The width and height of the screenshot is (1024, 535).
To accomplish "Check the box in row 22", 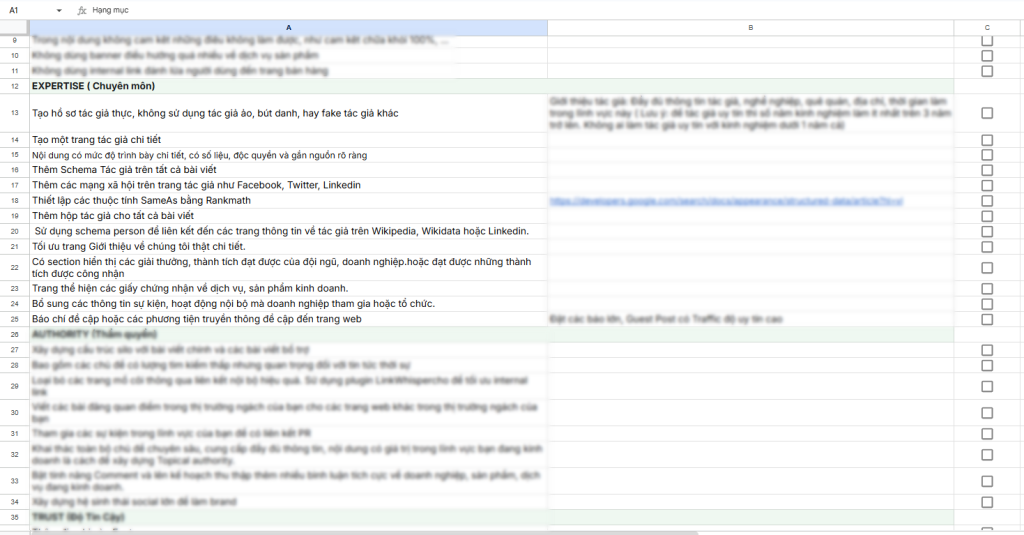I will [987, 267].
